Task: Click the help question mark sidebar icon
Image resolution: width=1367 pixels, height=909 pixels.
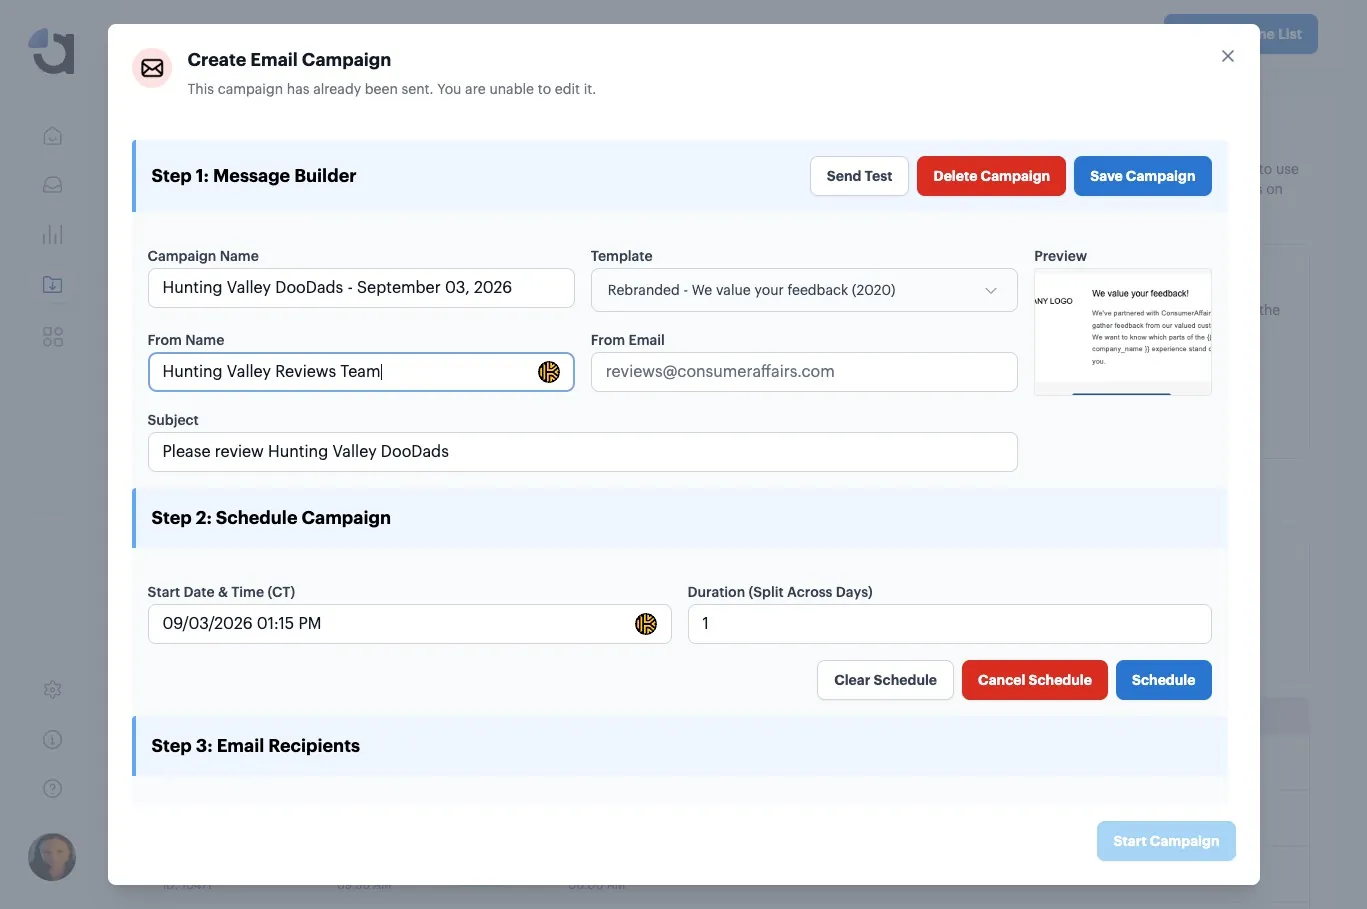Action: [53, 788]
